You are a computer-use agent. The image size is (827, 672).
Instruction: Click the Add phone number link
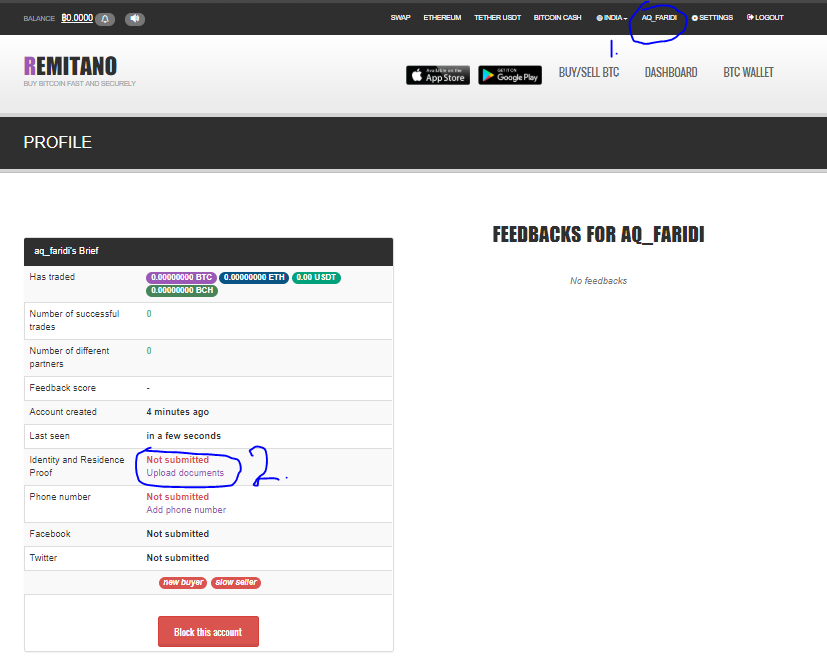pyautogui.click(x=186, y=510)
